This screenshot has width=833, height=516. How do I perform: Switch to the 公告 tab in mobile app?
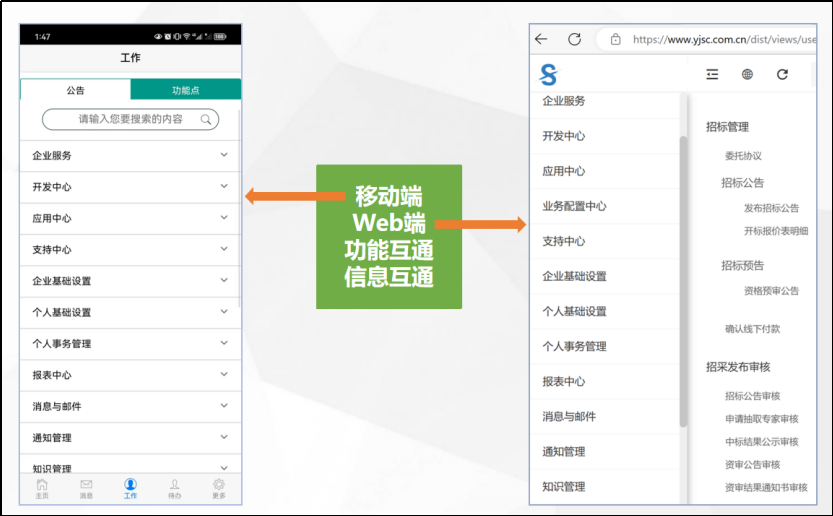(75, 90)
